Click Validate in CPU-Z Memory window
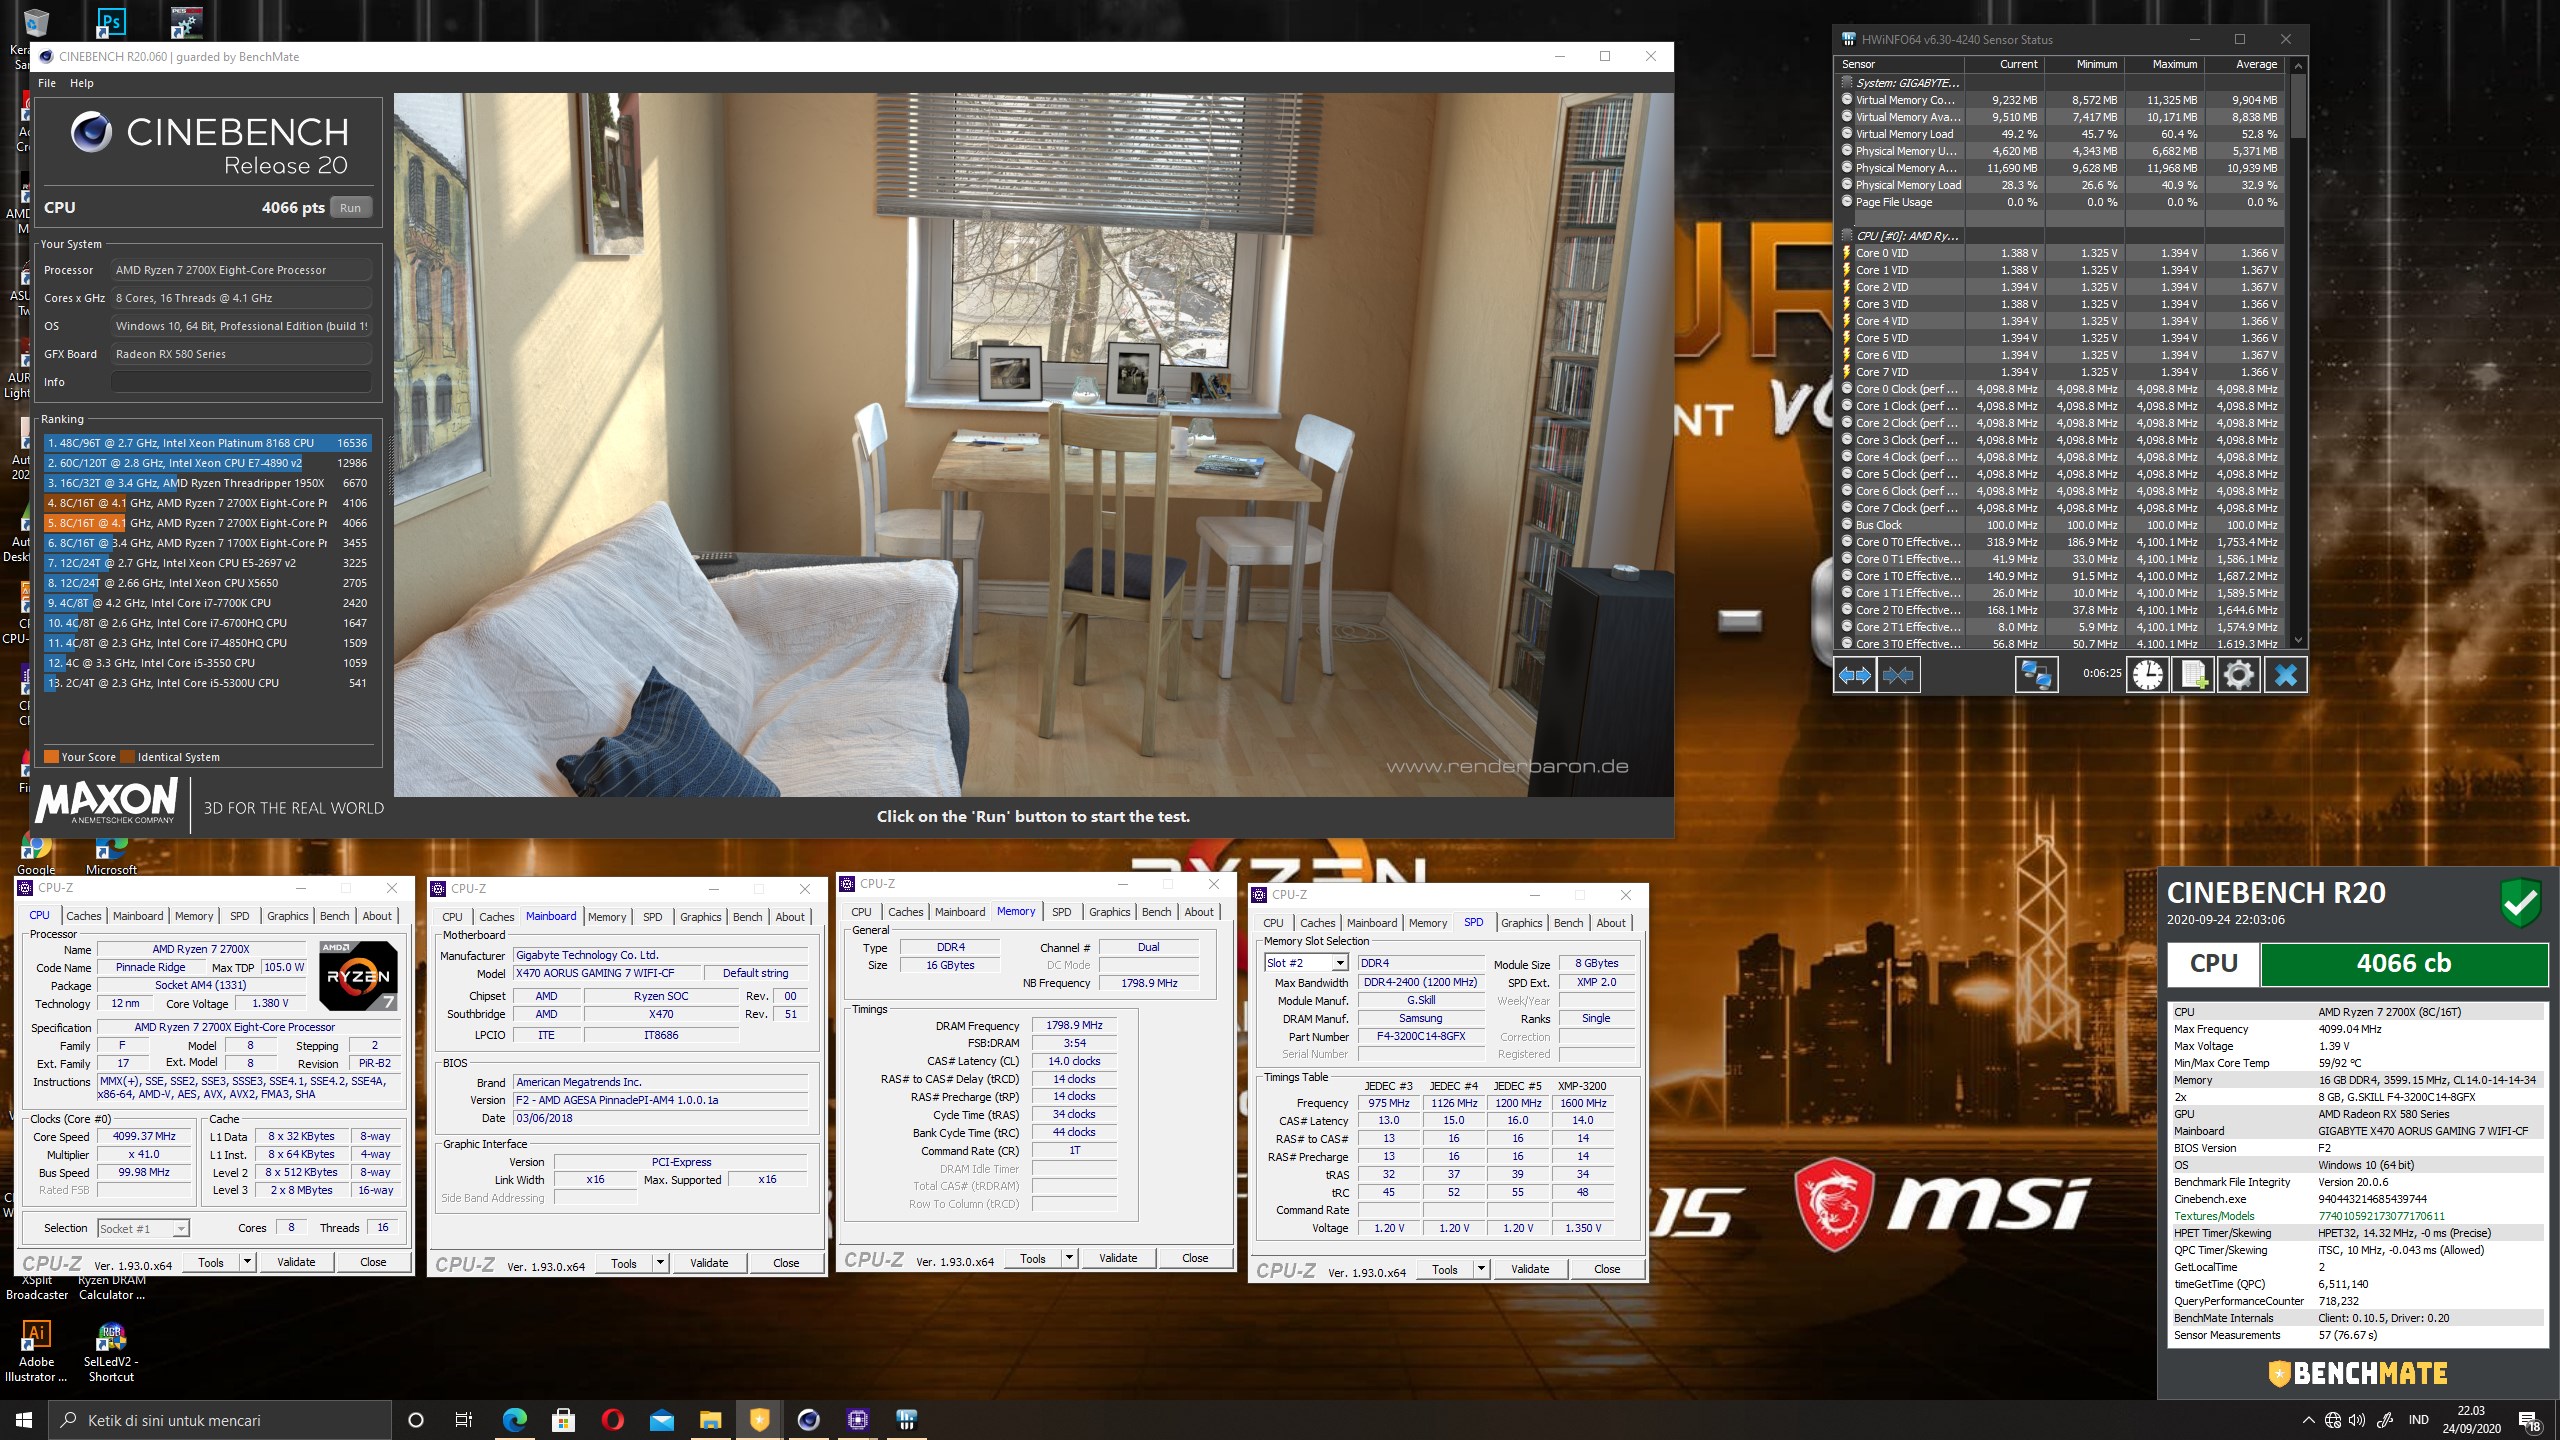The width and height of the screenshot is (2560, 1440). pos(1118,1258)
